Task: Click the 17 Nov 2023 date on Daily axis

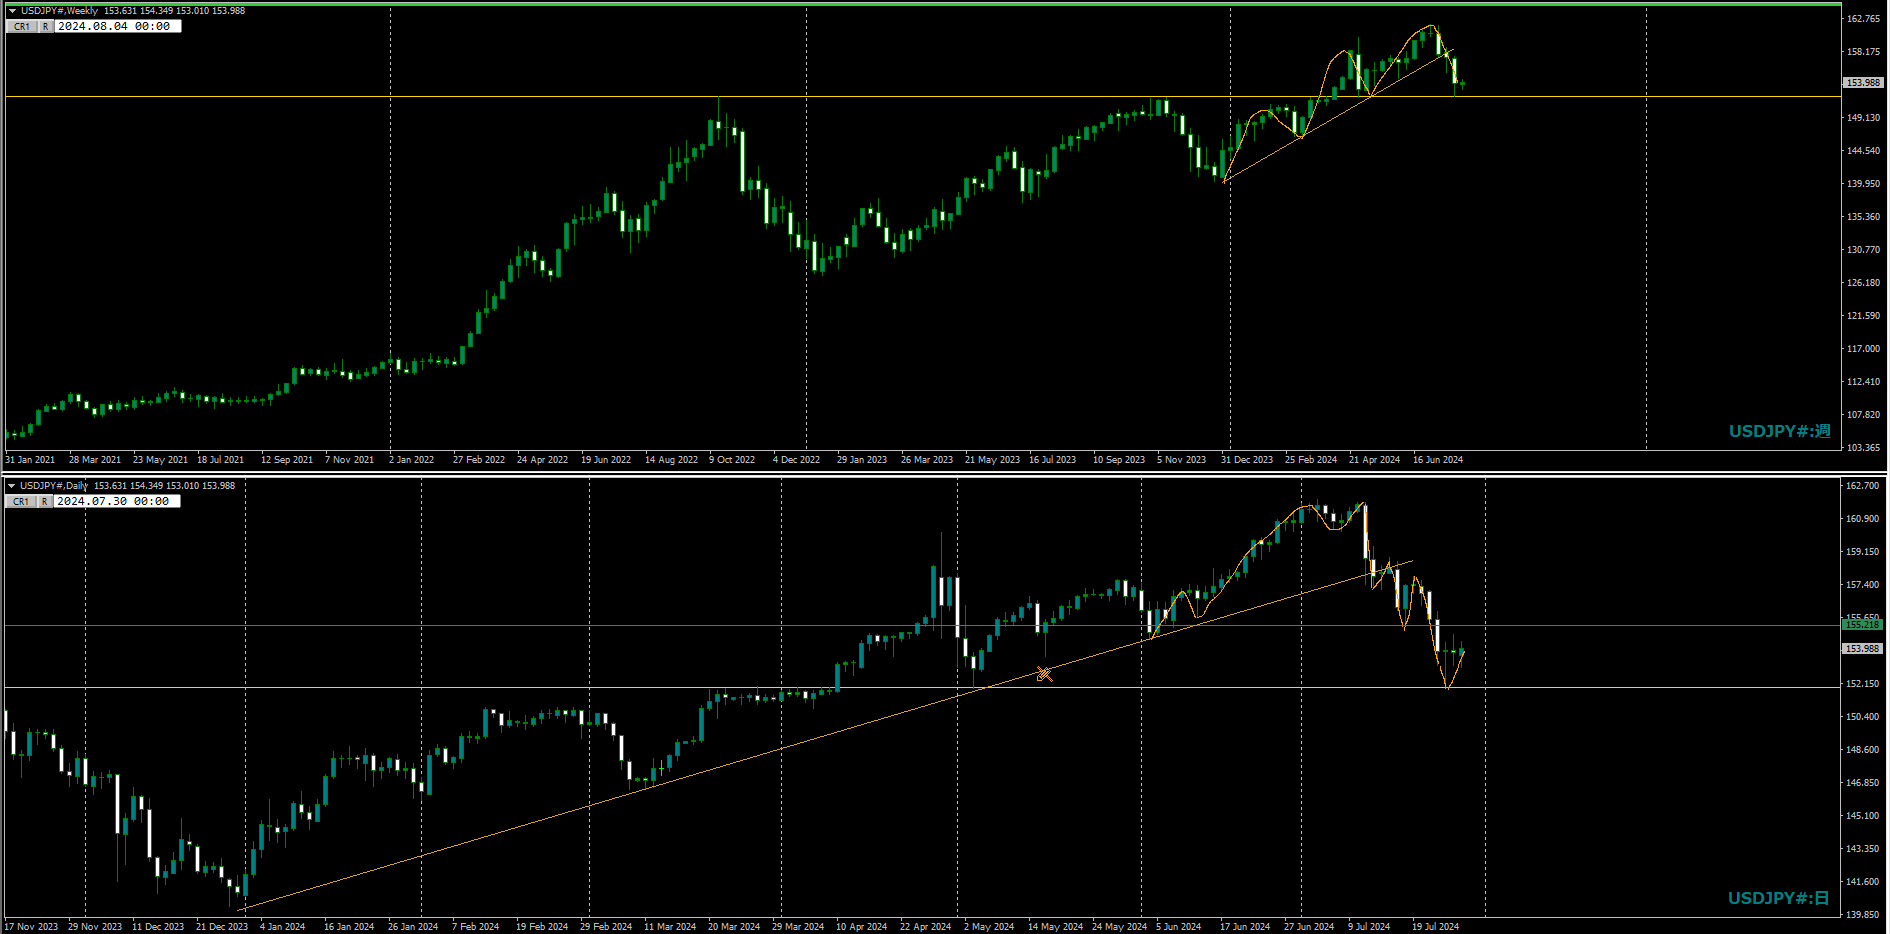Action: tap(31, 927)
